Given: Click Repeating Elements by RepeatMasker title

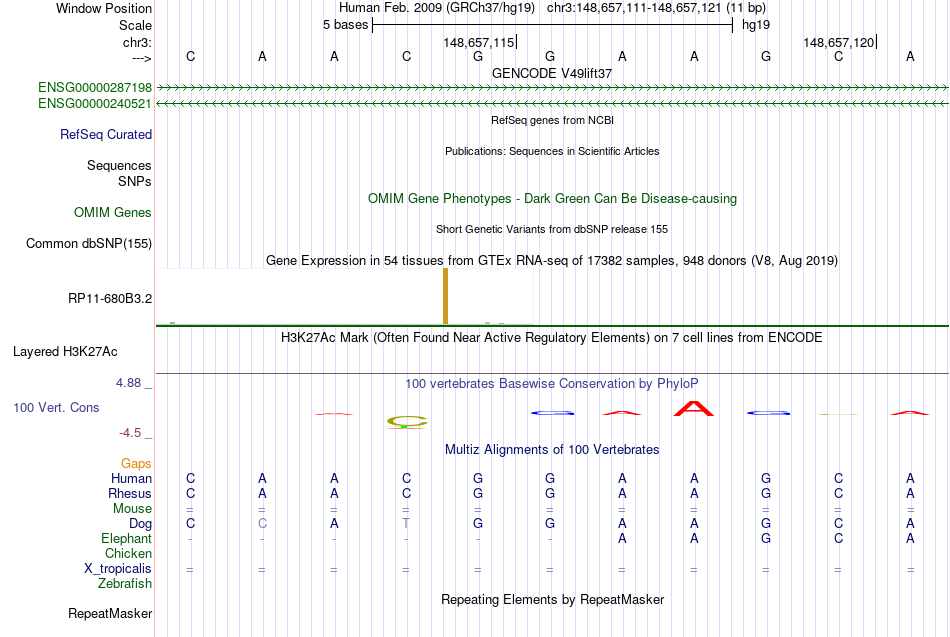Looking at the screenshot, I should coord(553,599).
